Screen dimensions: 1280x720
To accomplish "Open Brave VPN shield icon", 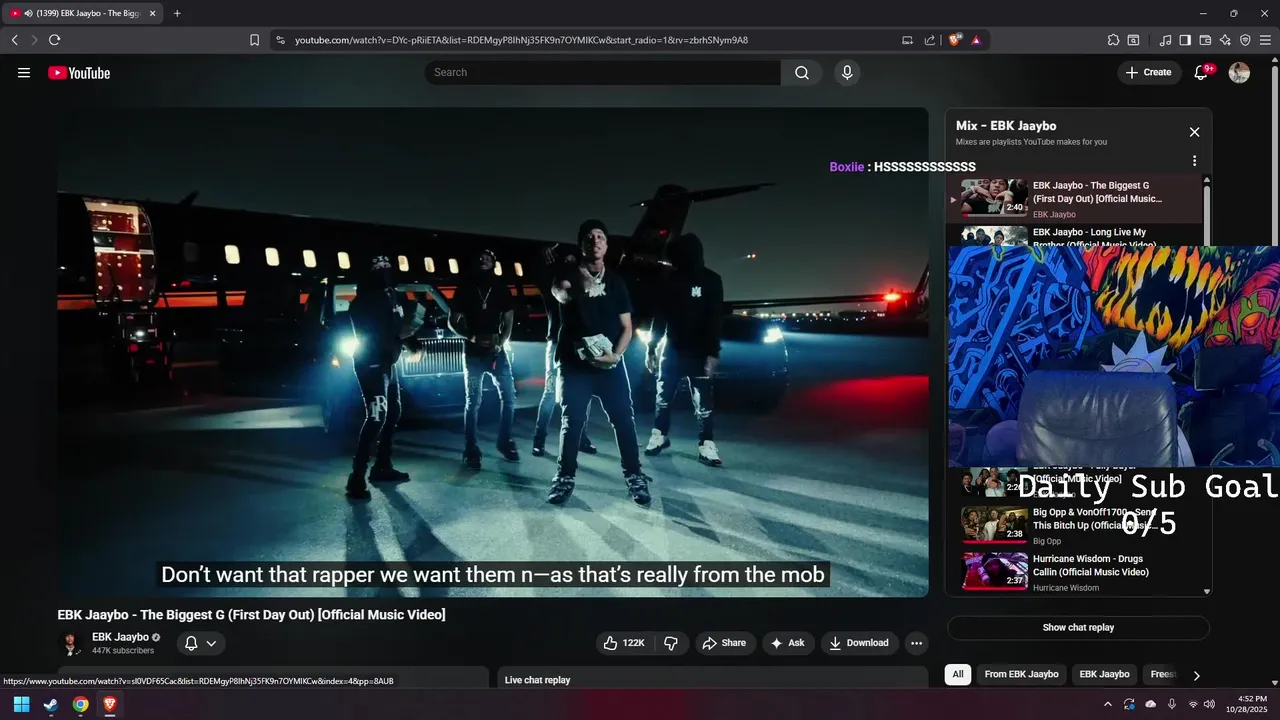I will point(1245,40).
